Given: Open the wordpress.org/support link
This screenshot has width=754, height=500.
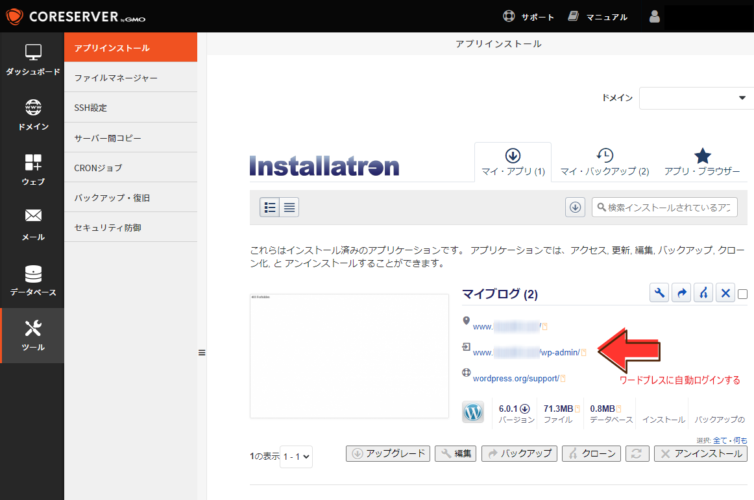Looking at the screenshot, I should pyautogui.click(x=515, y=378).
